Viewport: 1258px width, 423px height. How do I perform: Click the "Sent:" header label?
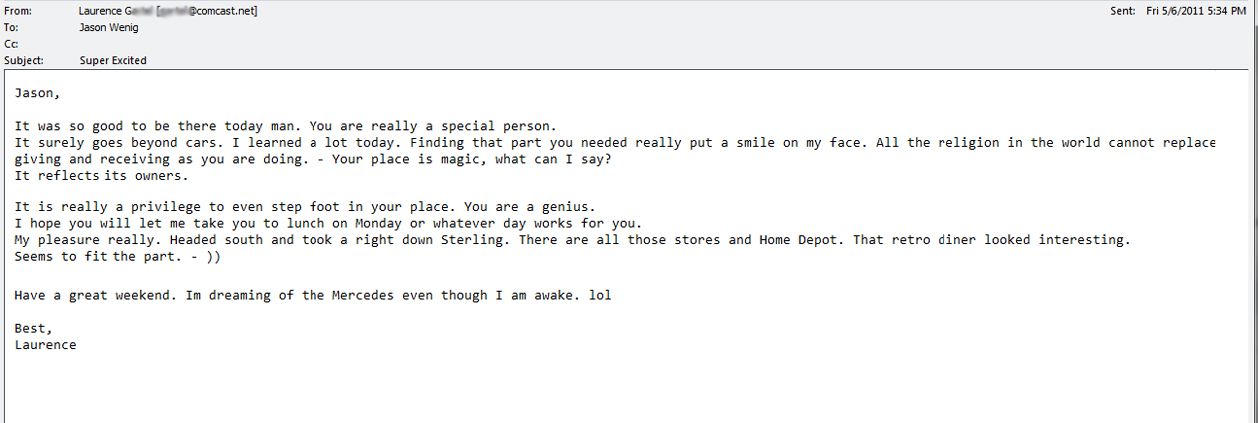click(1122, 11)
